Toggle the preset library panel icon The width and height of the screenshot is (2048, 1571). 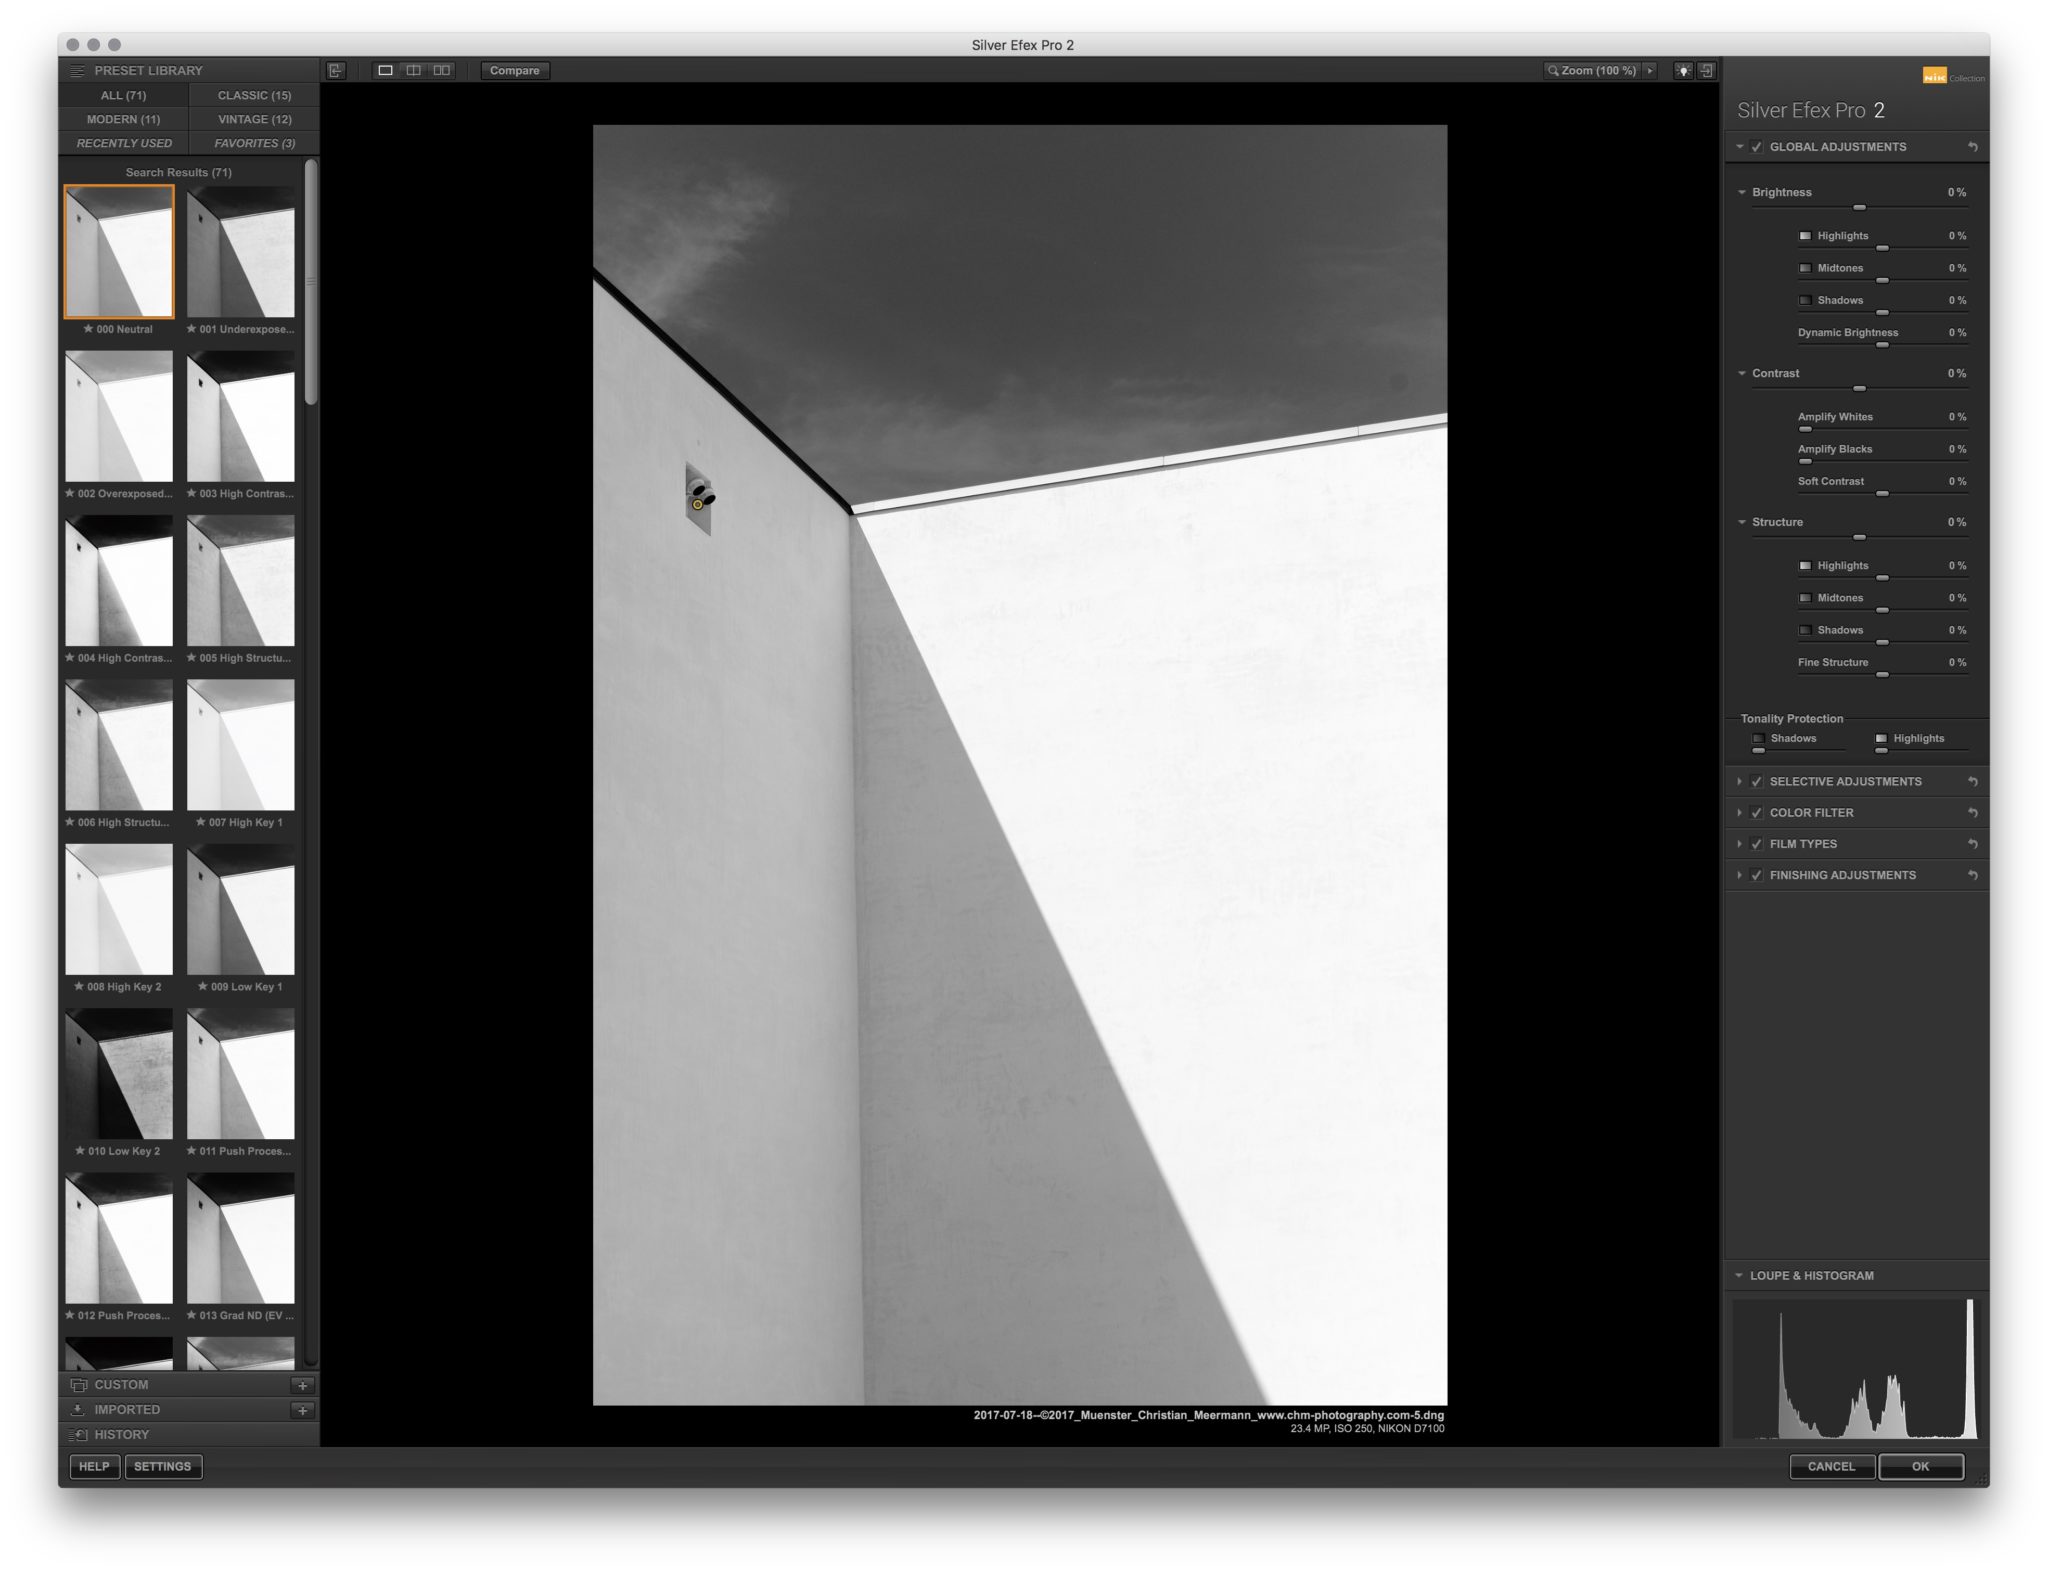(336, 70)
